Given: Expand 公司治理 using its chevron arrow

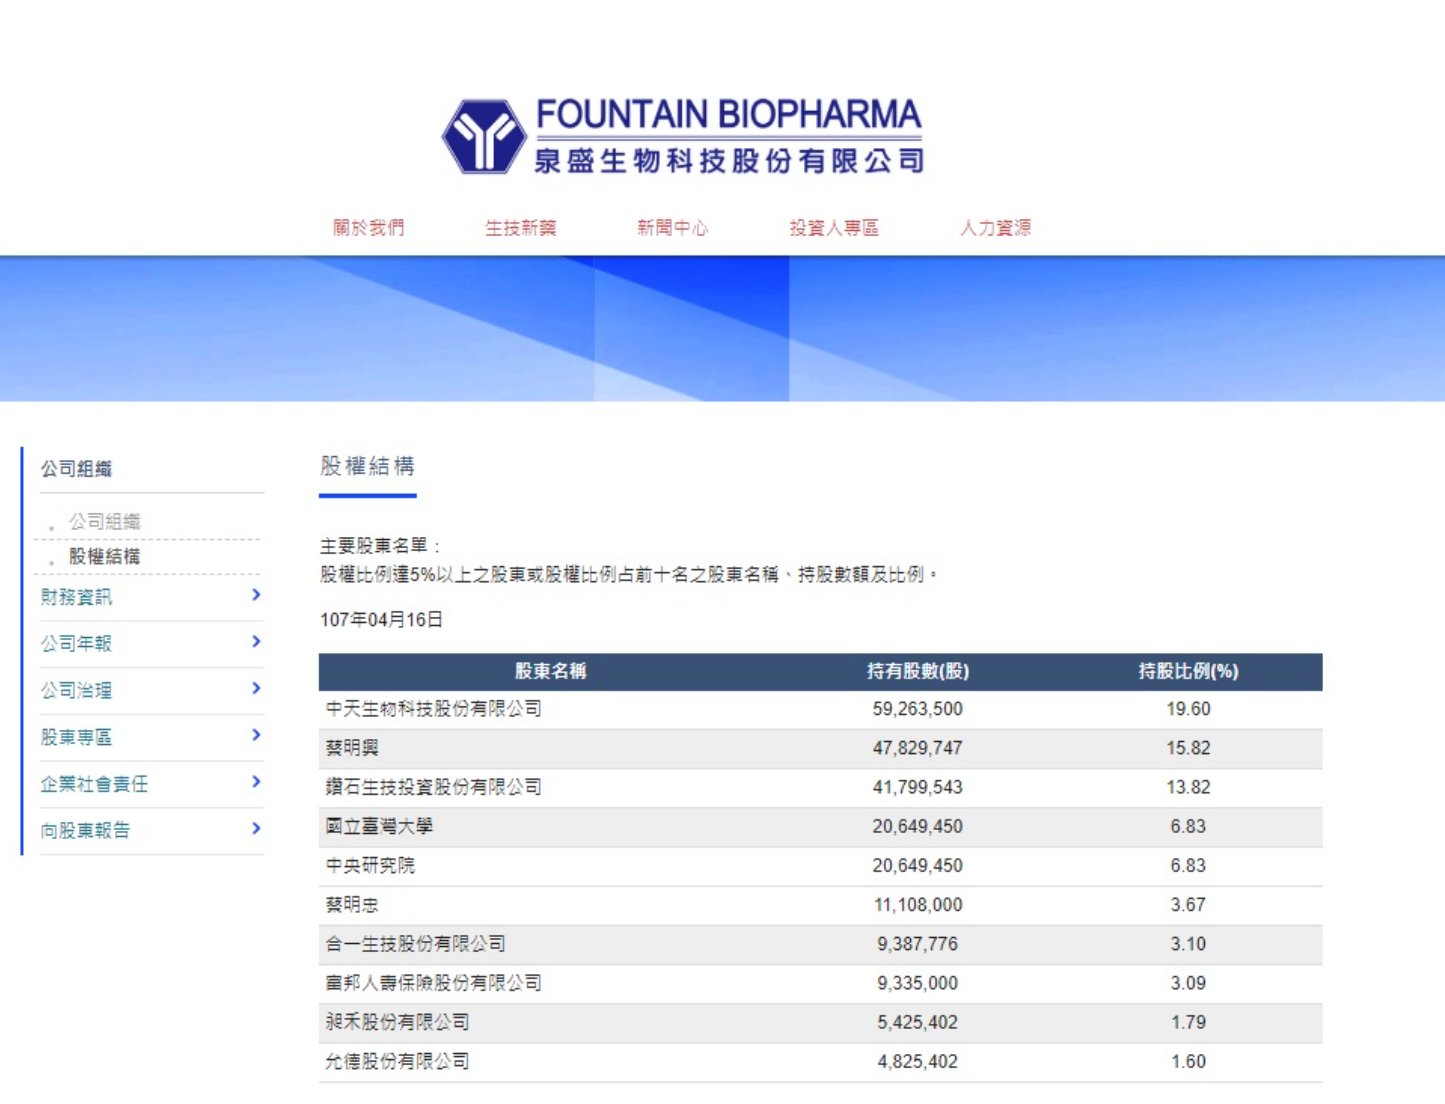Looking at the screenshot, I should point(256,689).
